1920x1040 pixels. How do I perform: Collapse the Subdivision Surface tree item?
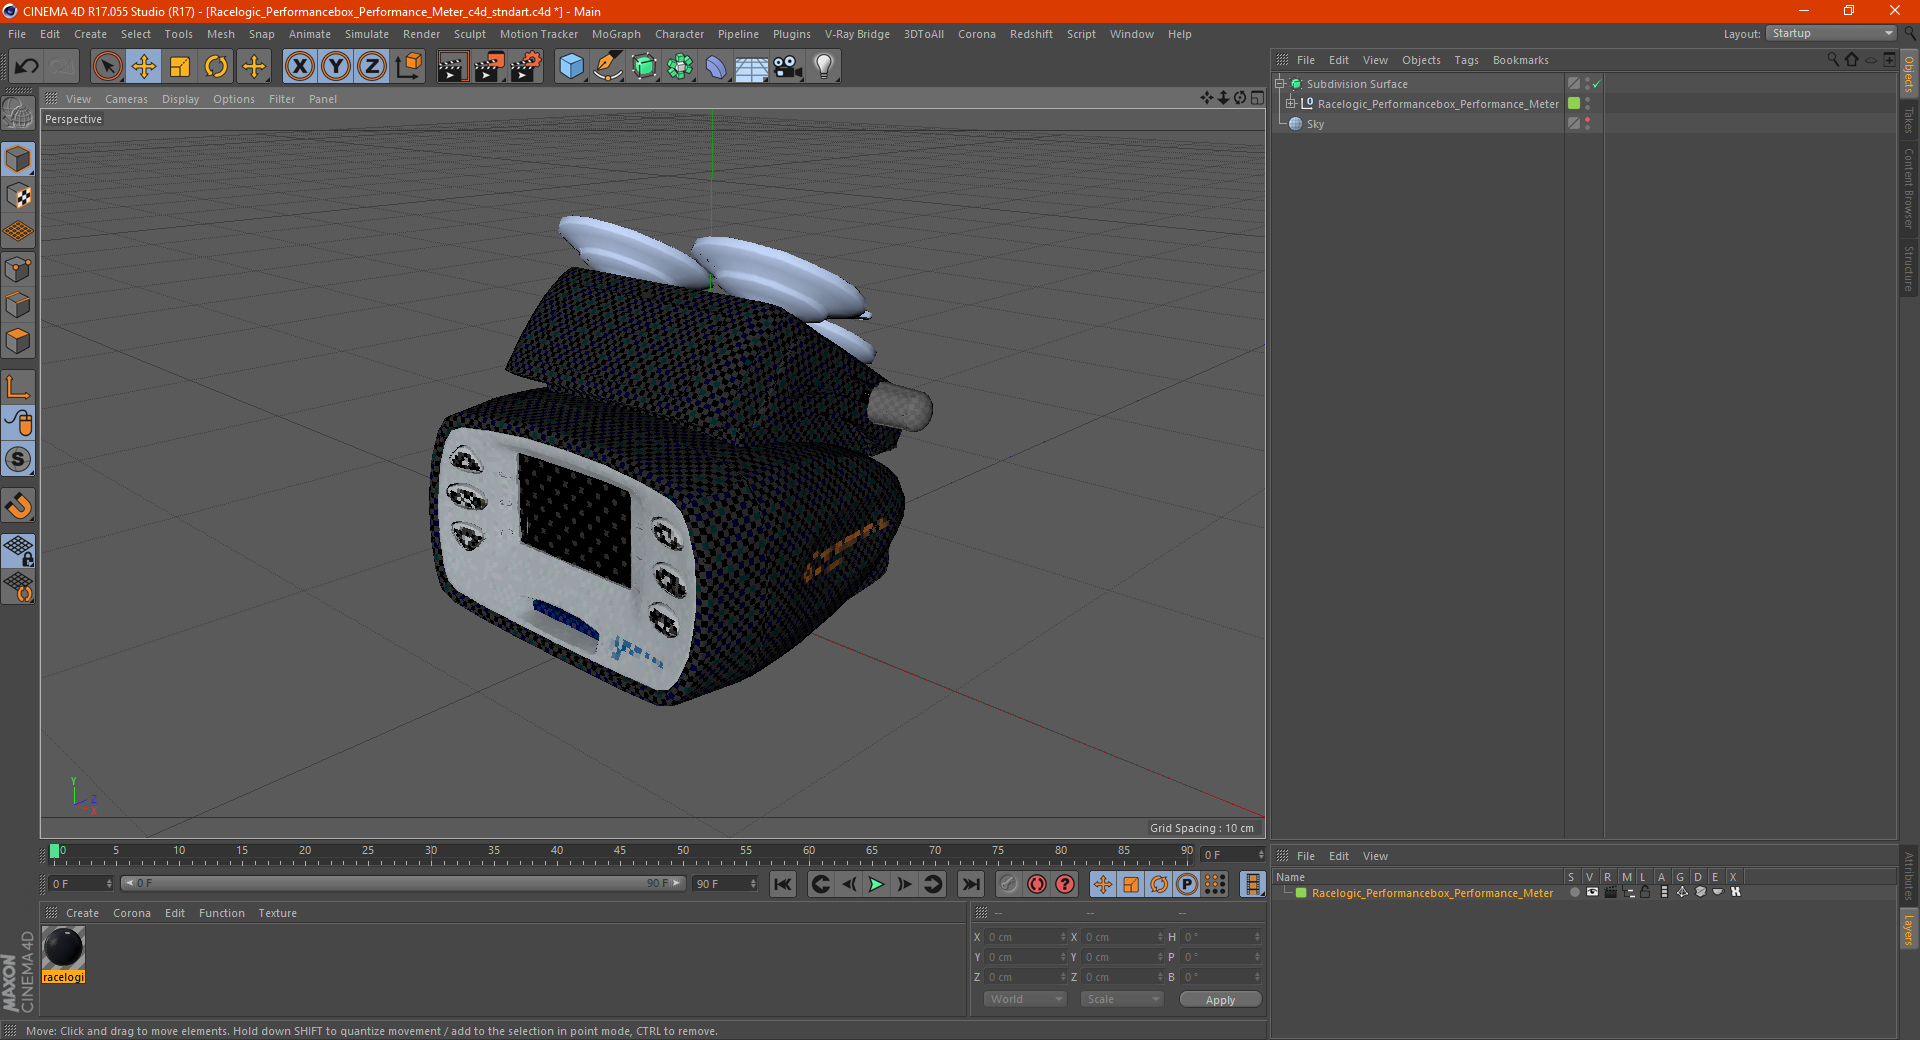(1279, 84)
